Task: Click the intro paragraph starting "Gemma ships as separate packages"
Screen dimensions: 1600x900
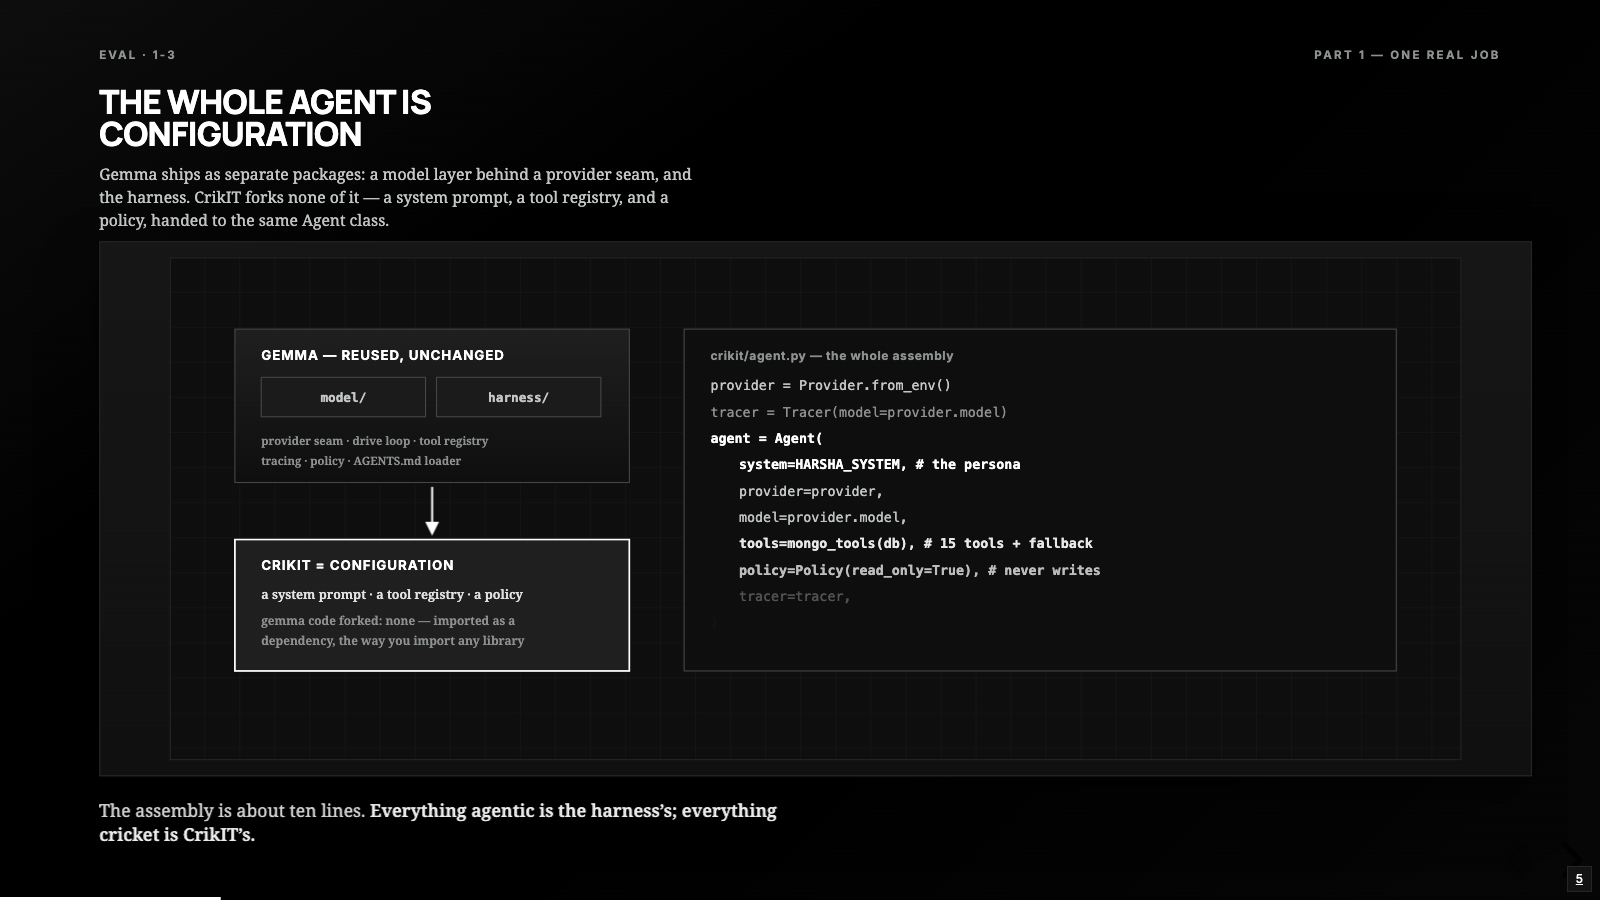Action: 395,197
